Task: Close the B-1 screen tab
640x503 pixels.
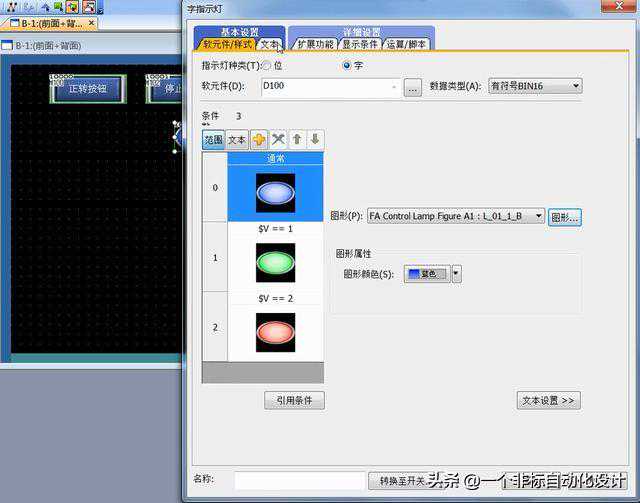Action: coord(91,23)
